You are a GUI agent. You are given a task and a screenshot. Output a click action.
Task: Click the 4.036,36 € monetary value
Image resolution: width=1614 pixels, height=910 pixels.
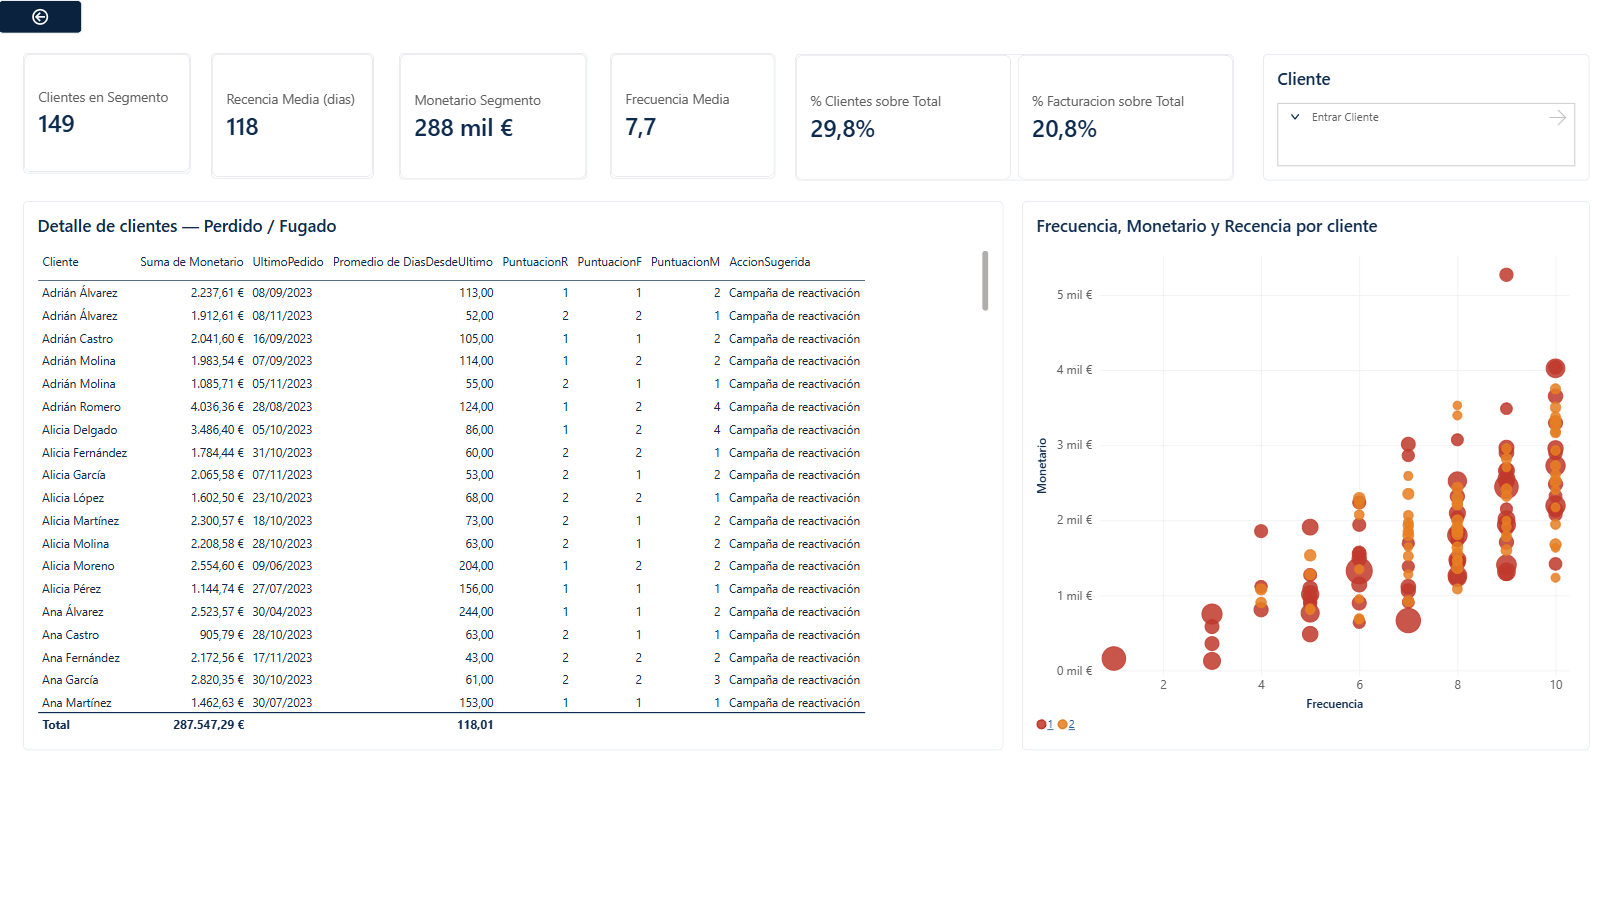point(217,407)
